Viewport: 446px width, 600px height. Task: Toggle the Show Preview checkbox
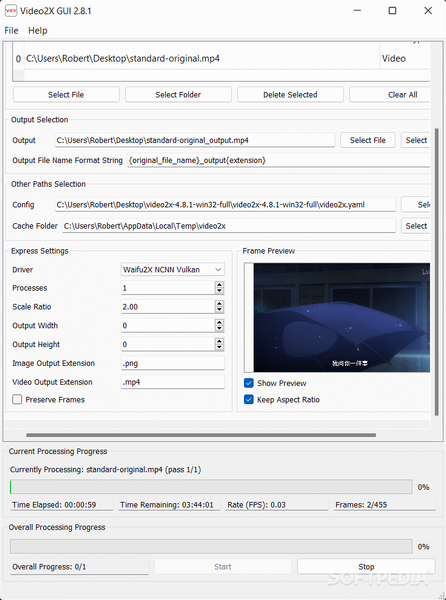249,383
